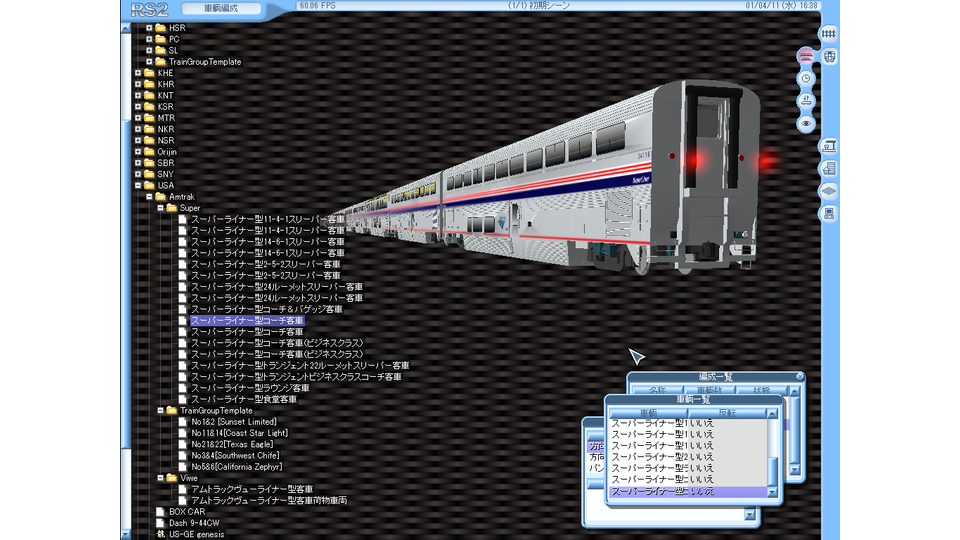
Task: Click file icon of スーパーライナー型食堂客車
Action: click(182, 399)
